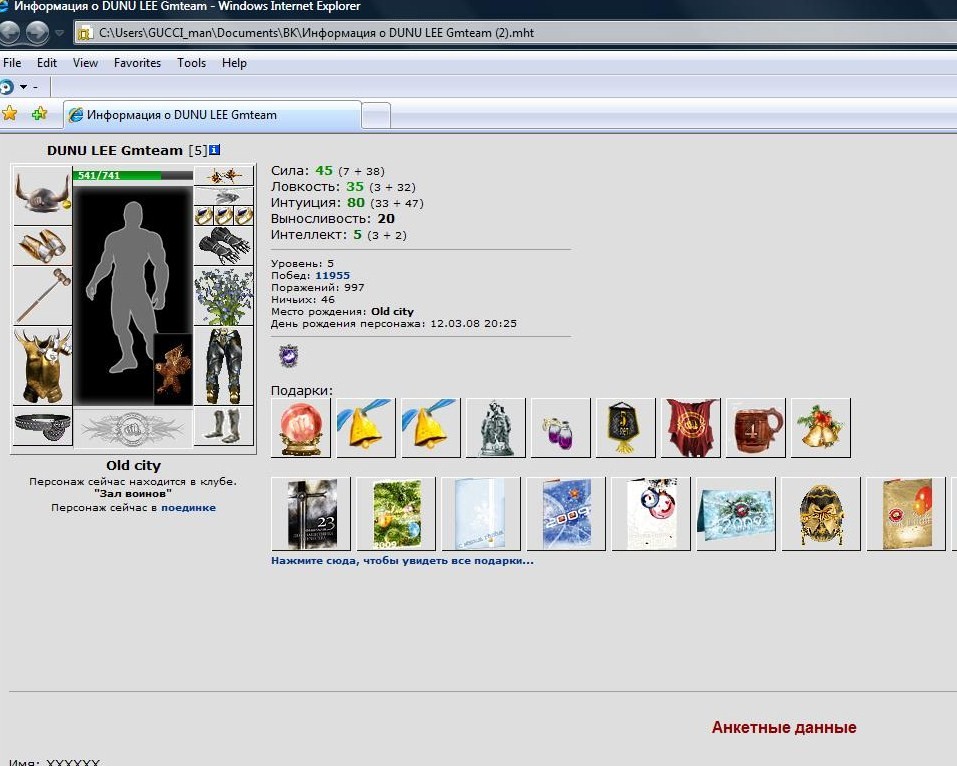The width and height of the screenshot is (957, 766).
Task: Click the "Зал воинов" location text
Action: tap(132, 493)
